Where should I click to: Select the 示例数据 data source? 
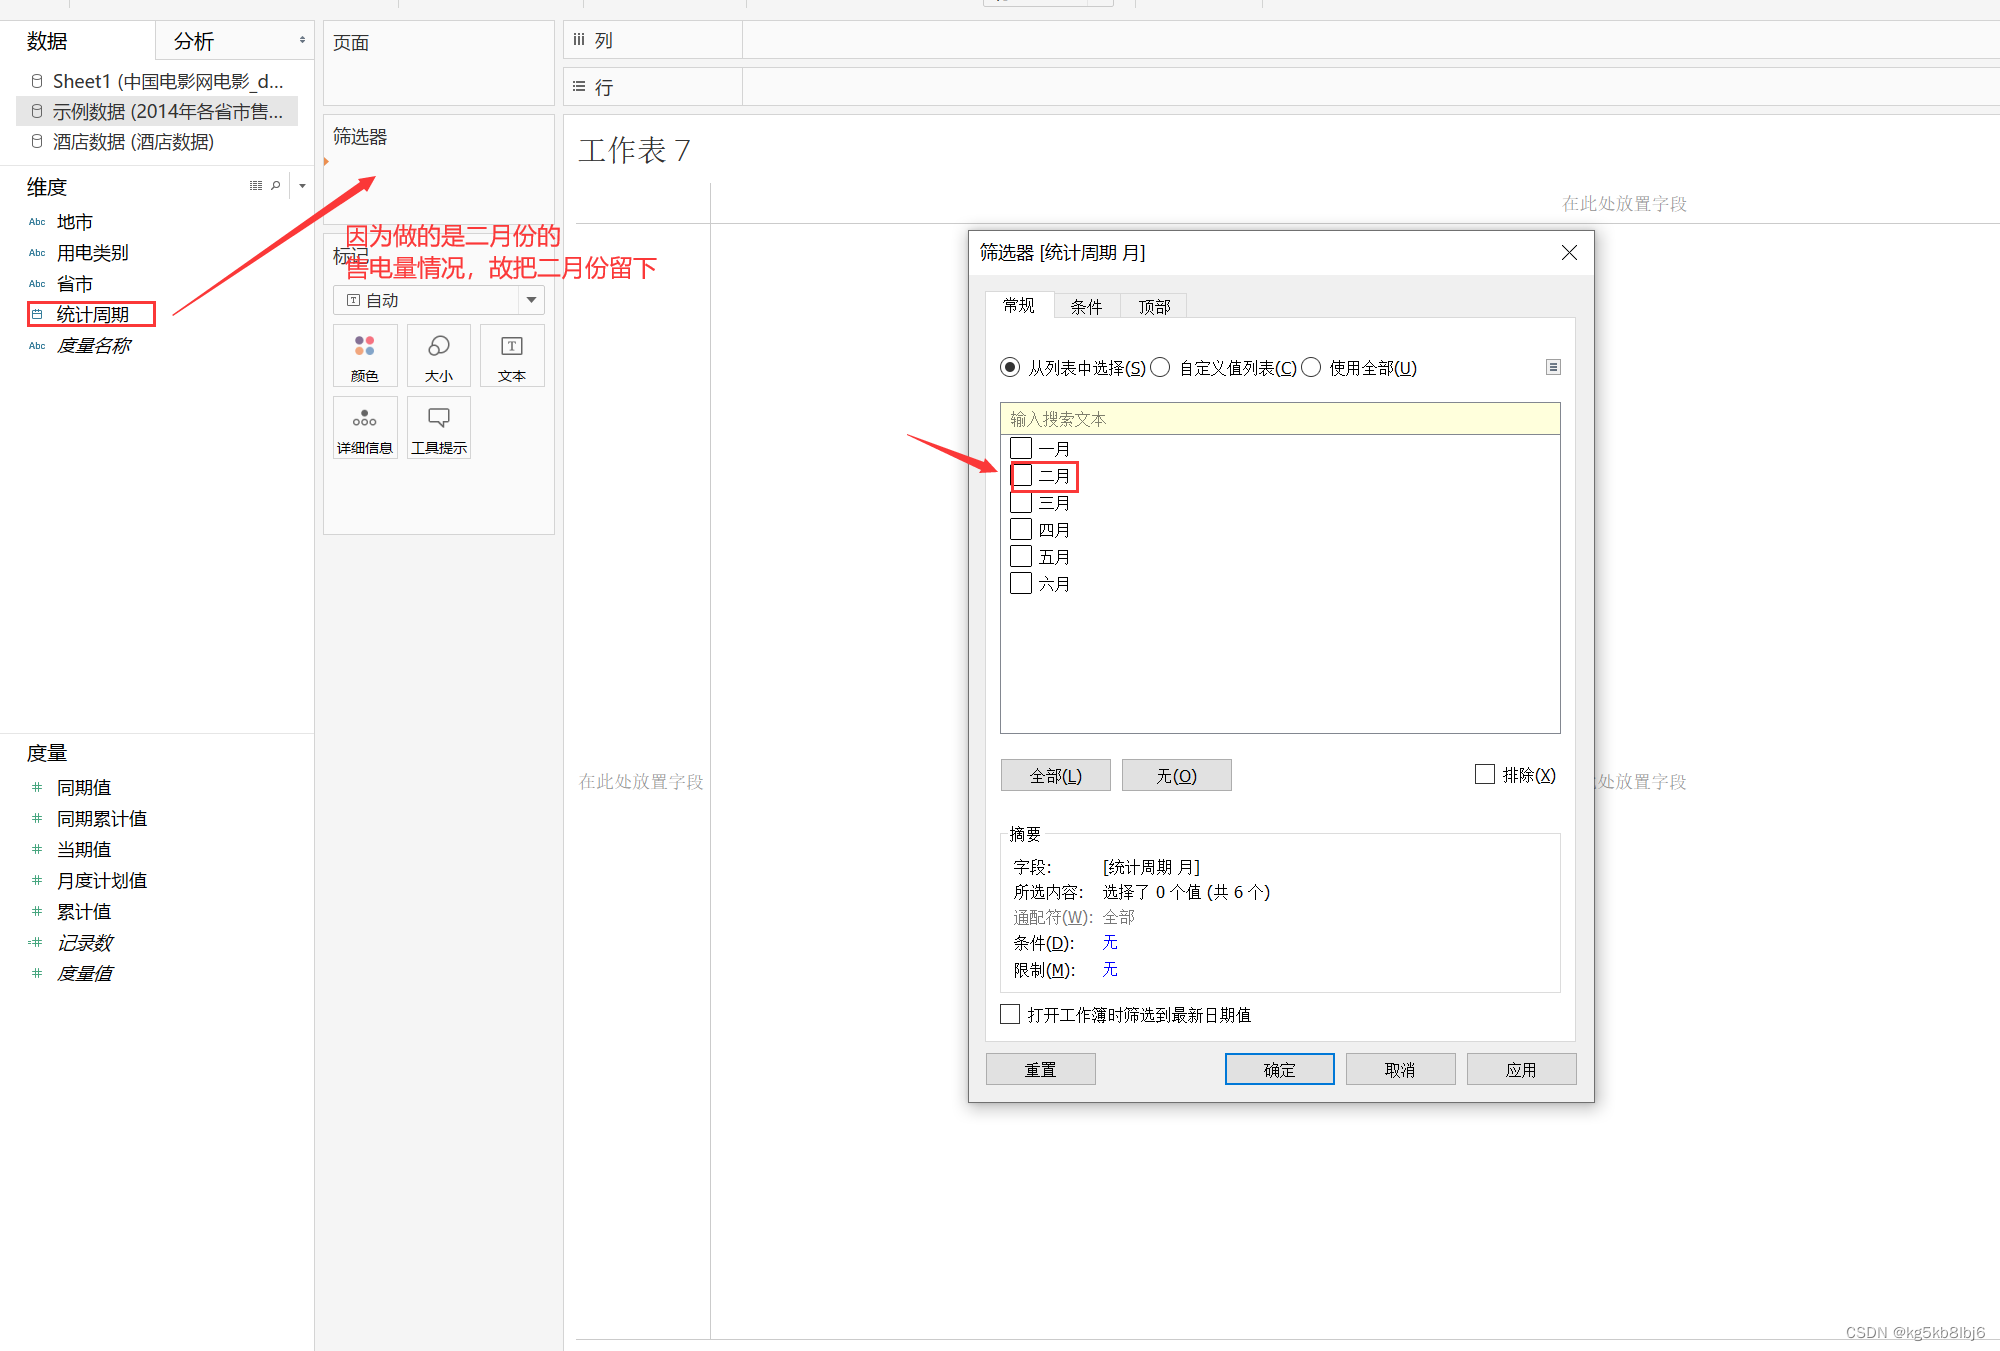(157, 111)
